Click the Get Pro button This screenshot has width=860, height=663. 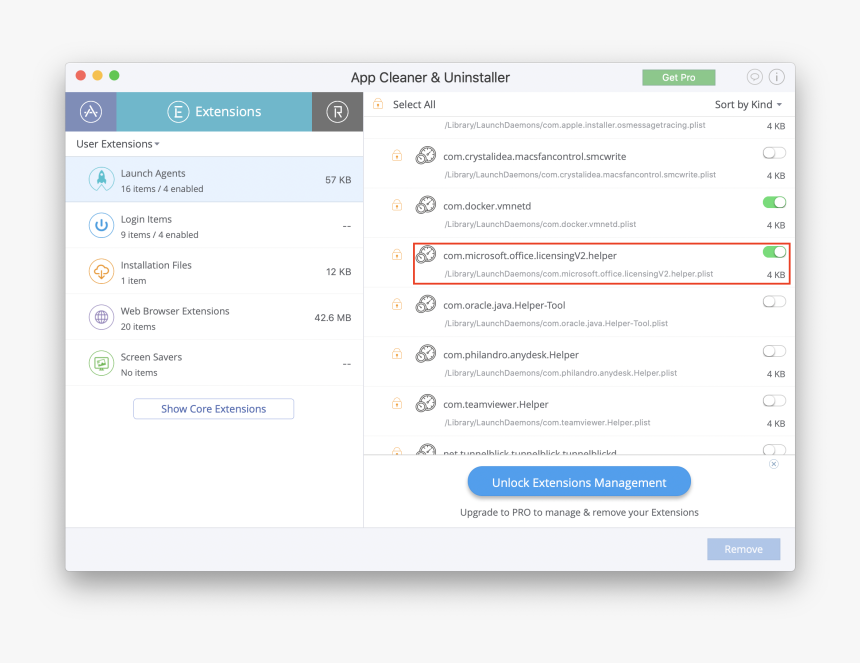tap(678, 77)
